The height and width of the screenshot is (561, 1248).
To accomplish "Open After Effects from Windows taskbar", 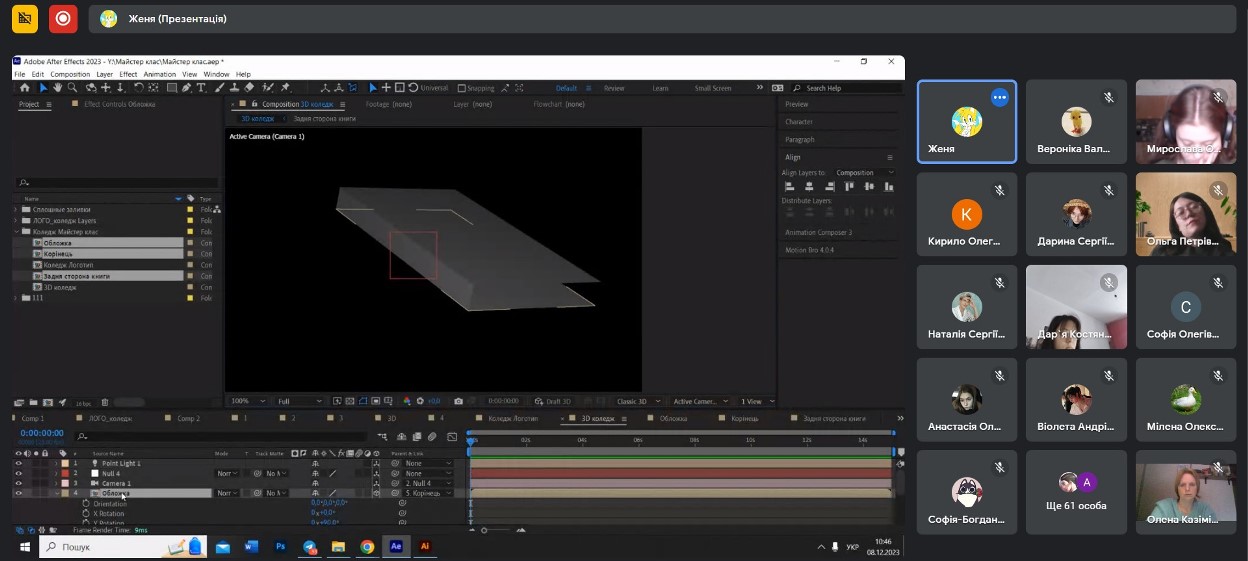I will (x=396, y=547).
